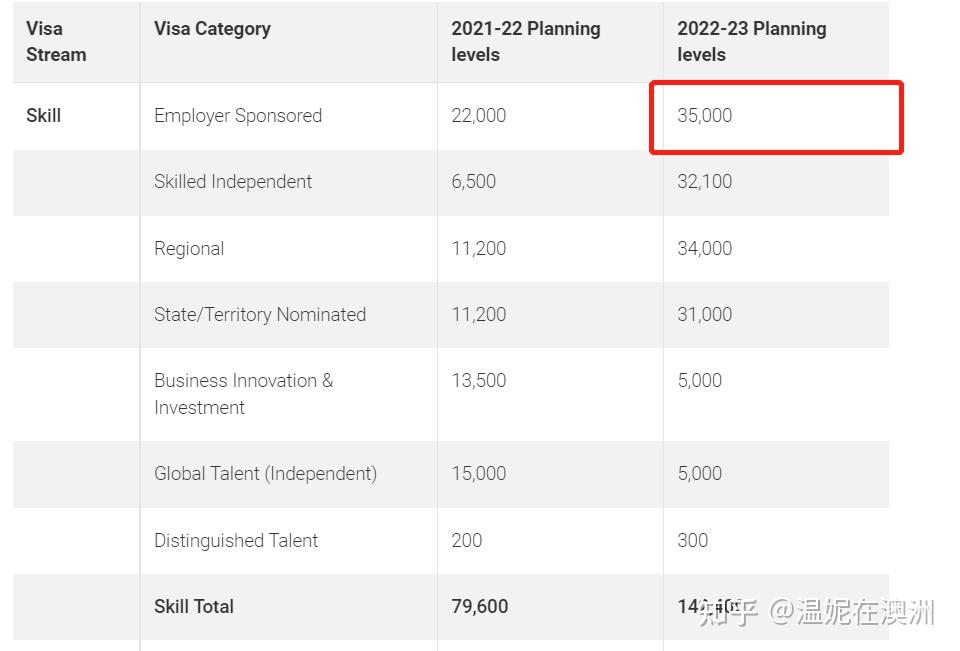This screenshot has width=960, height=651.
Task: Click Global Talent (Independent) label
Action: point(265,474)
